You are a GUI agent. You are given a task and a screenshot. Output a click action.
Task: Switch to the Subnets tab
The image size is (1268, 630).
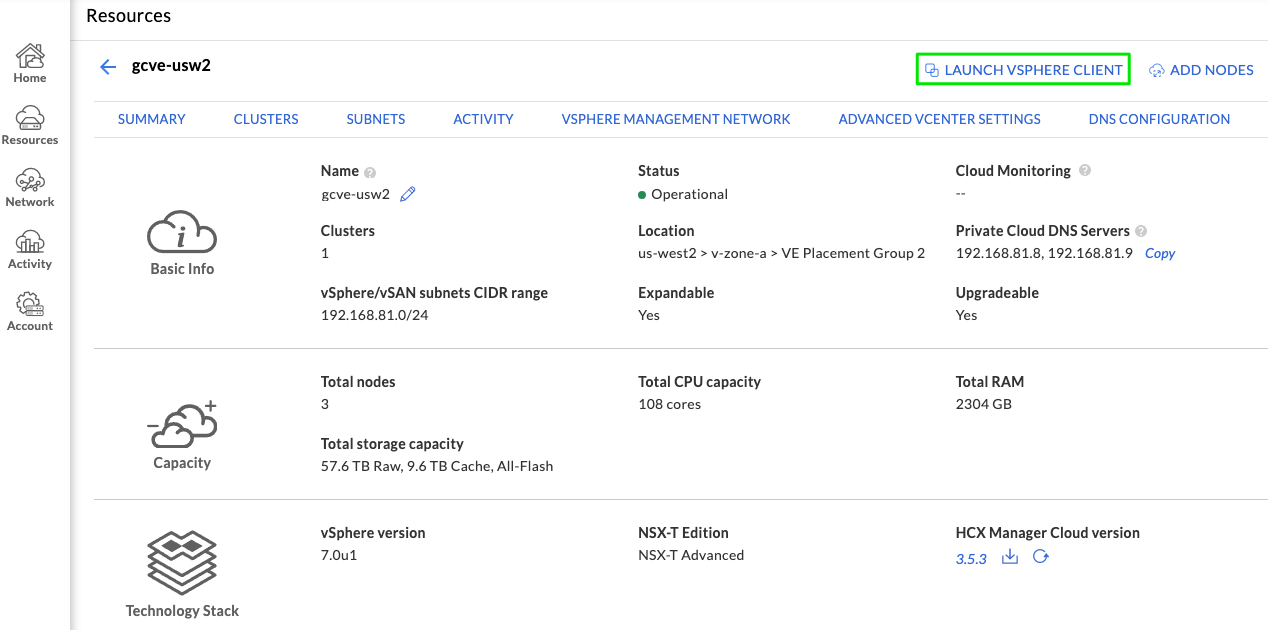pyautogui.click(x=376, y=119)
